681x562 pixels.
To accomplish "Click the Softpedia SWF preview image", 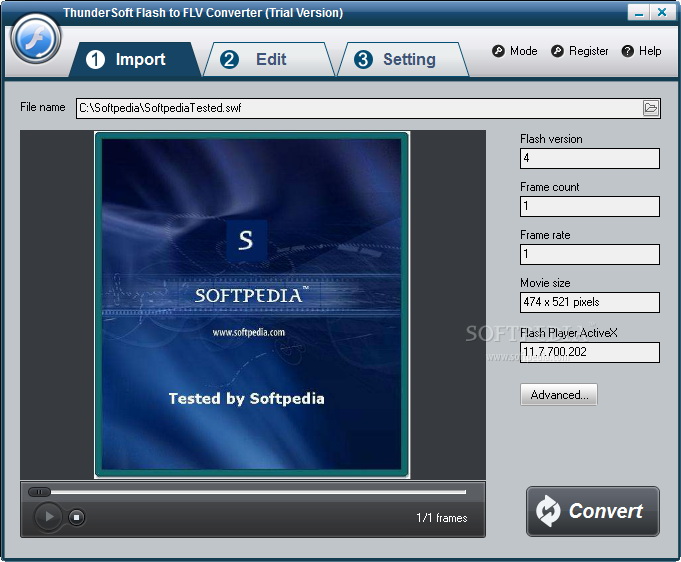I will pyautogui.click(x=252, y=304).
